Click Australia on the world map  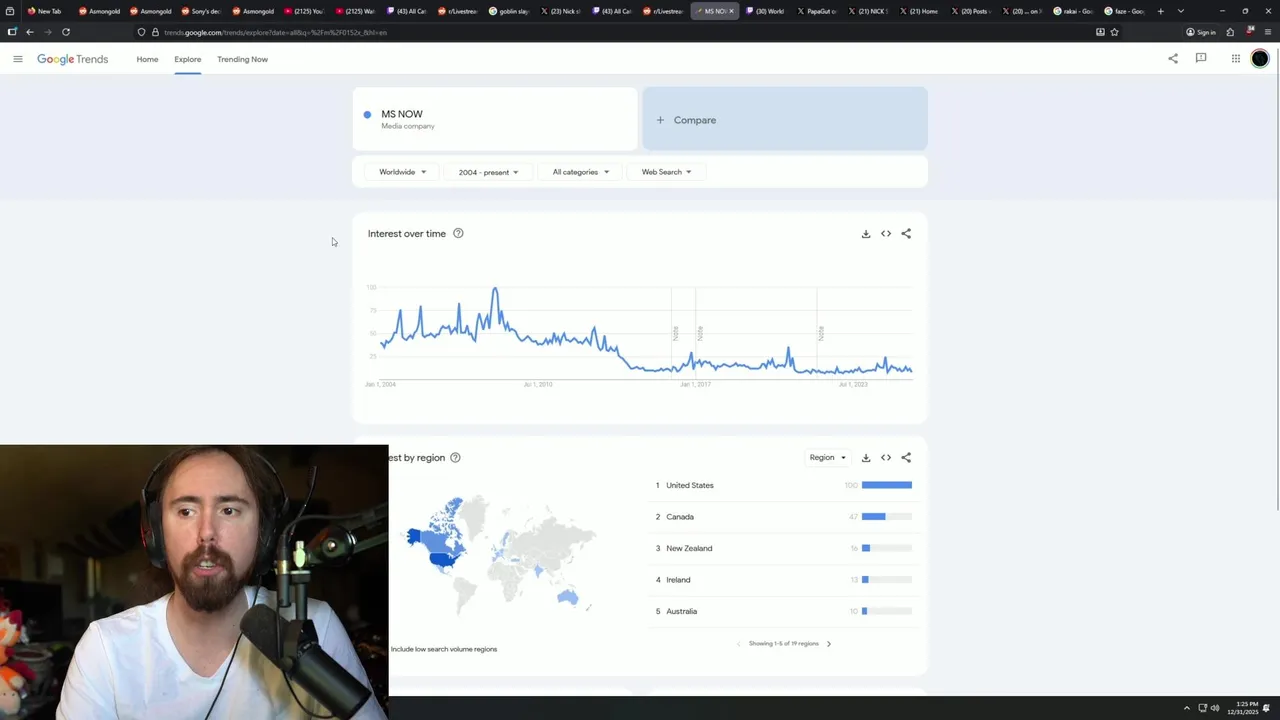567,598
